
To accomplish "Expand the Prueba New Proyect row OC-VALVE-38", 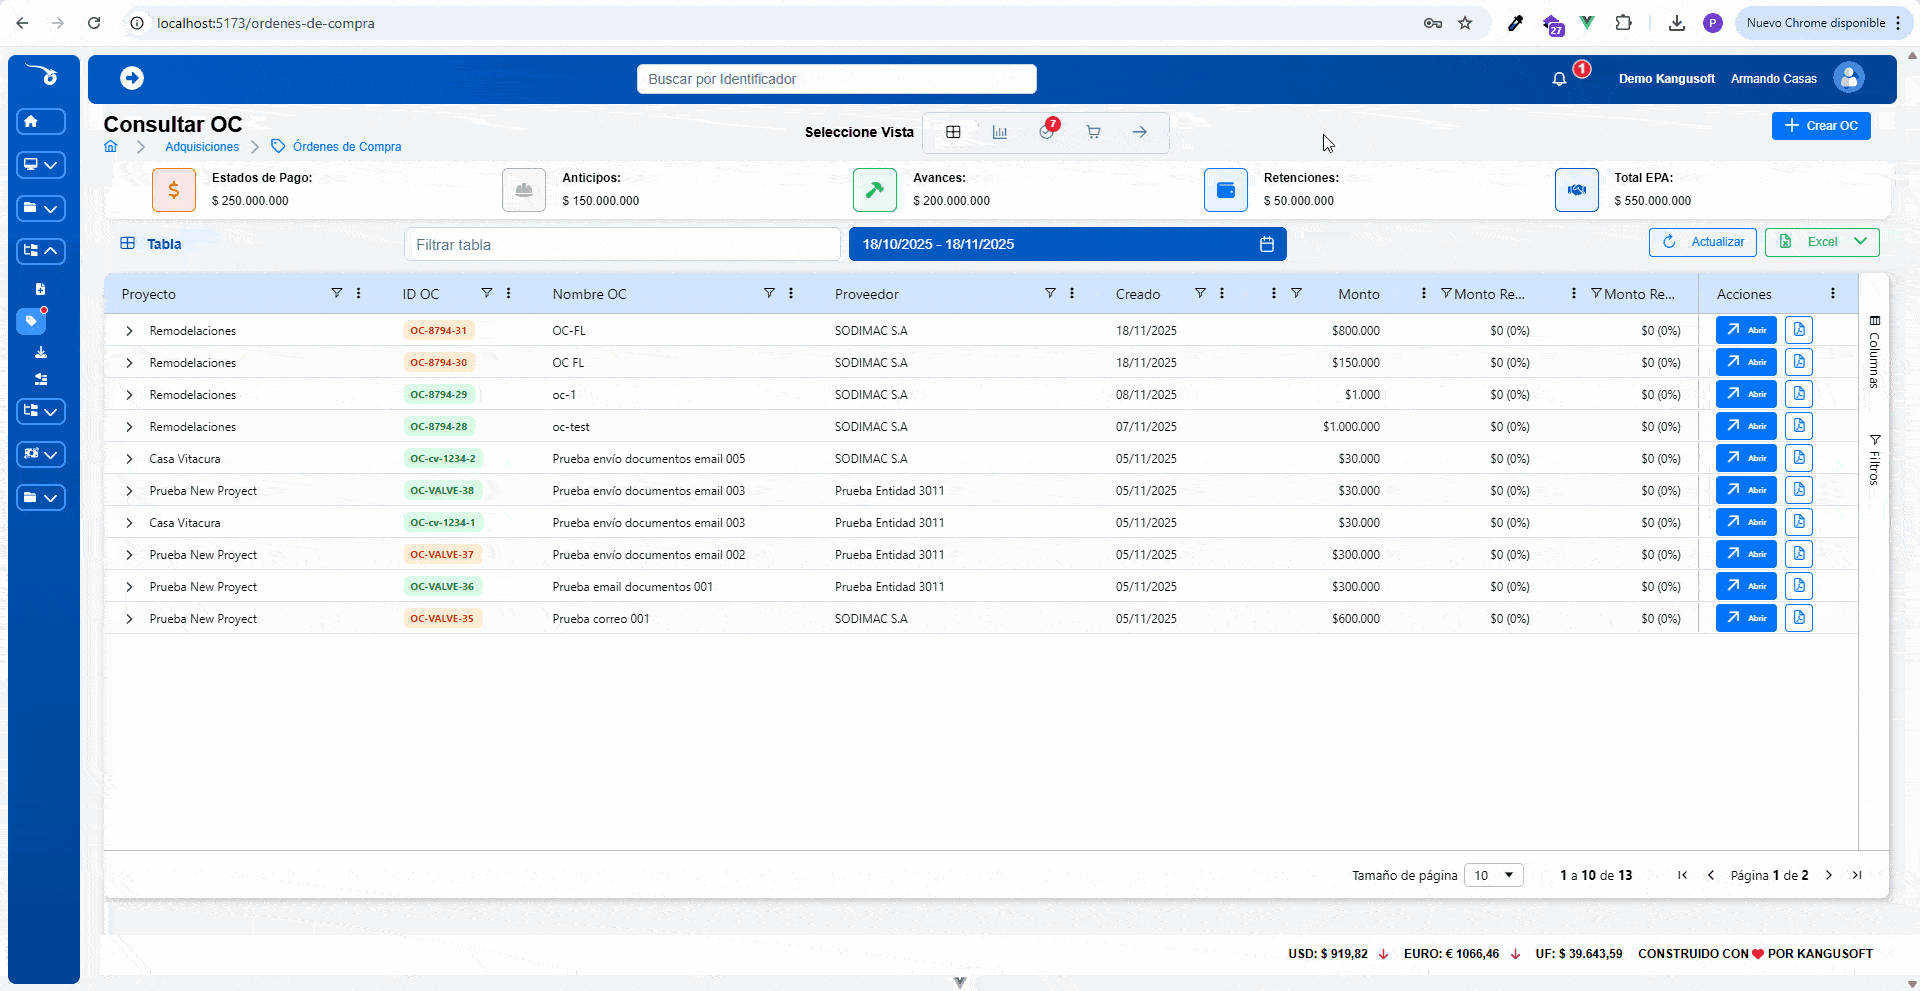I will (129, 491).
